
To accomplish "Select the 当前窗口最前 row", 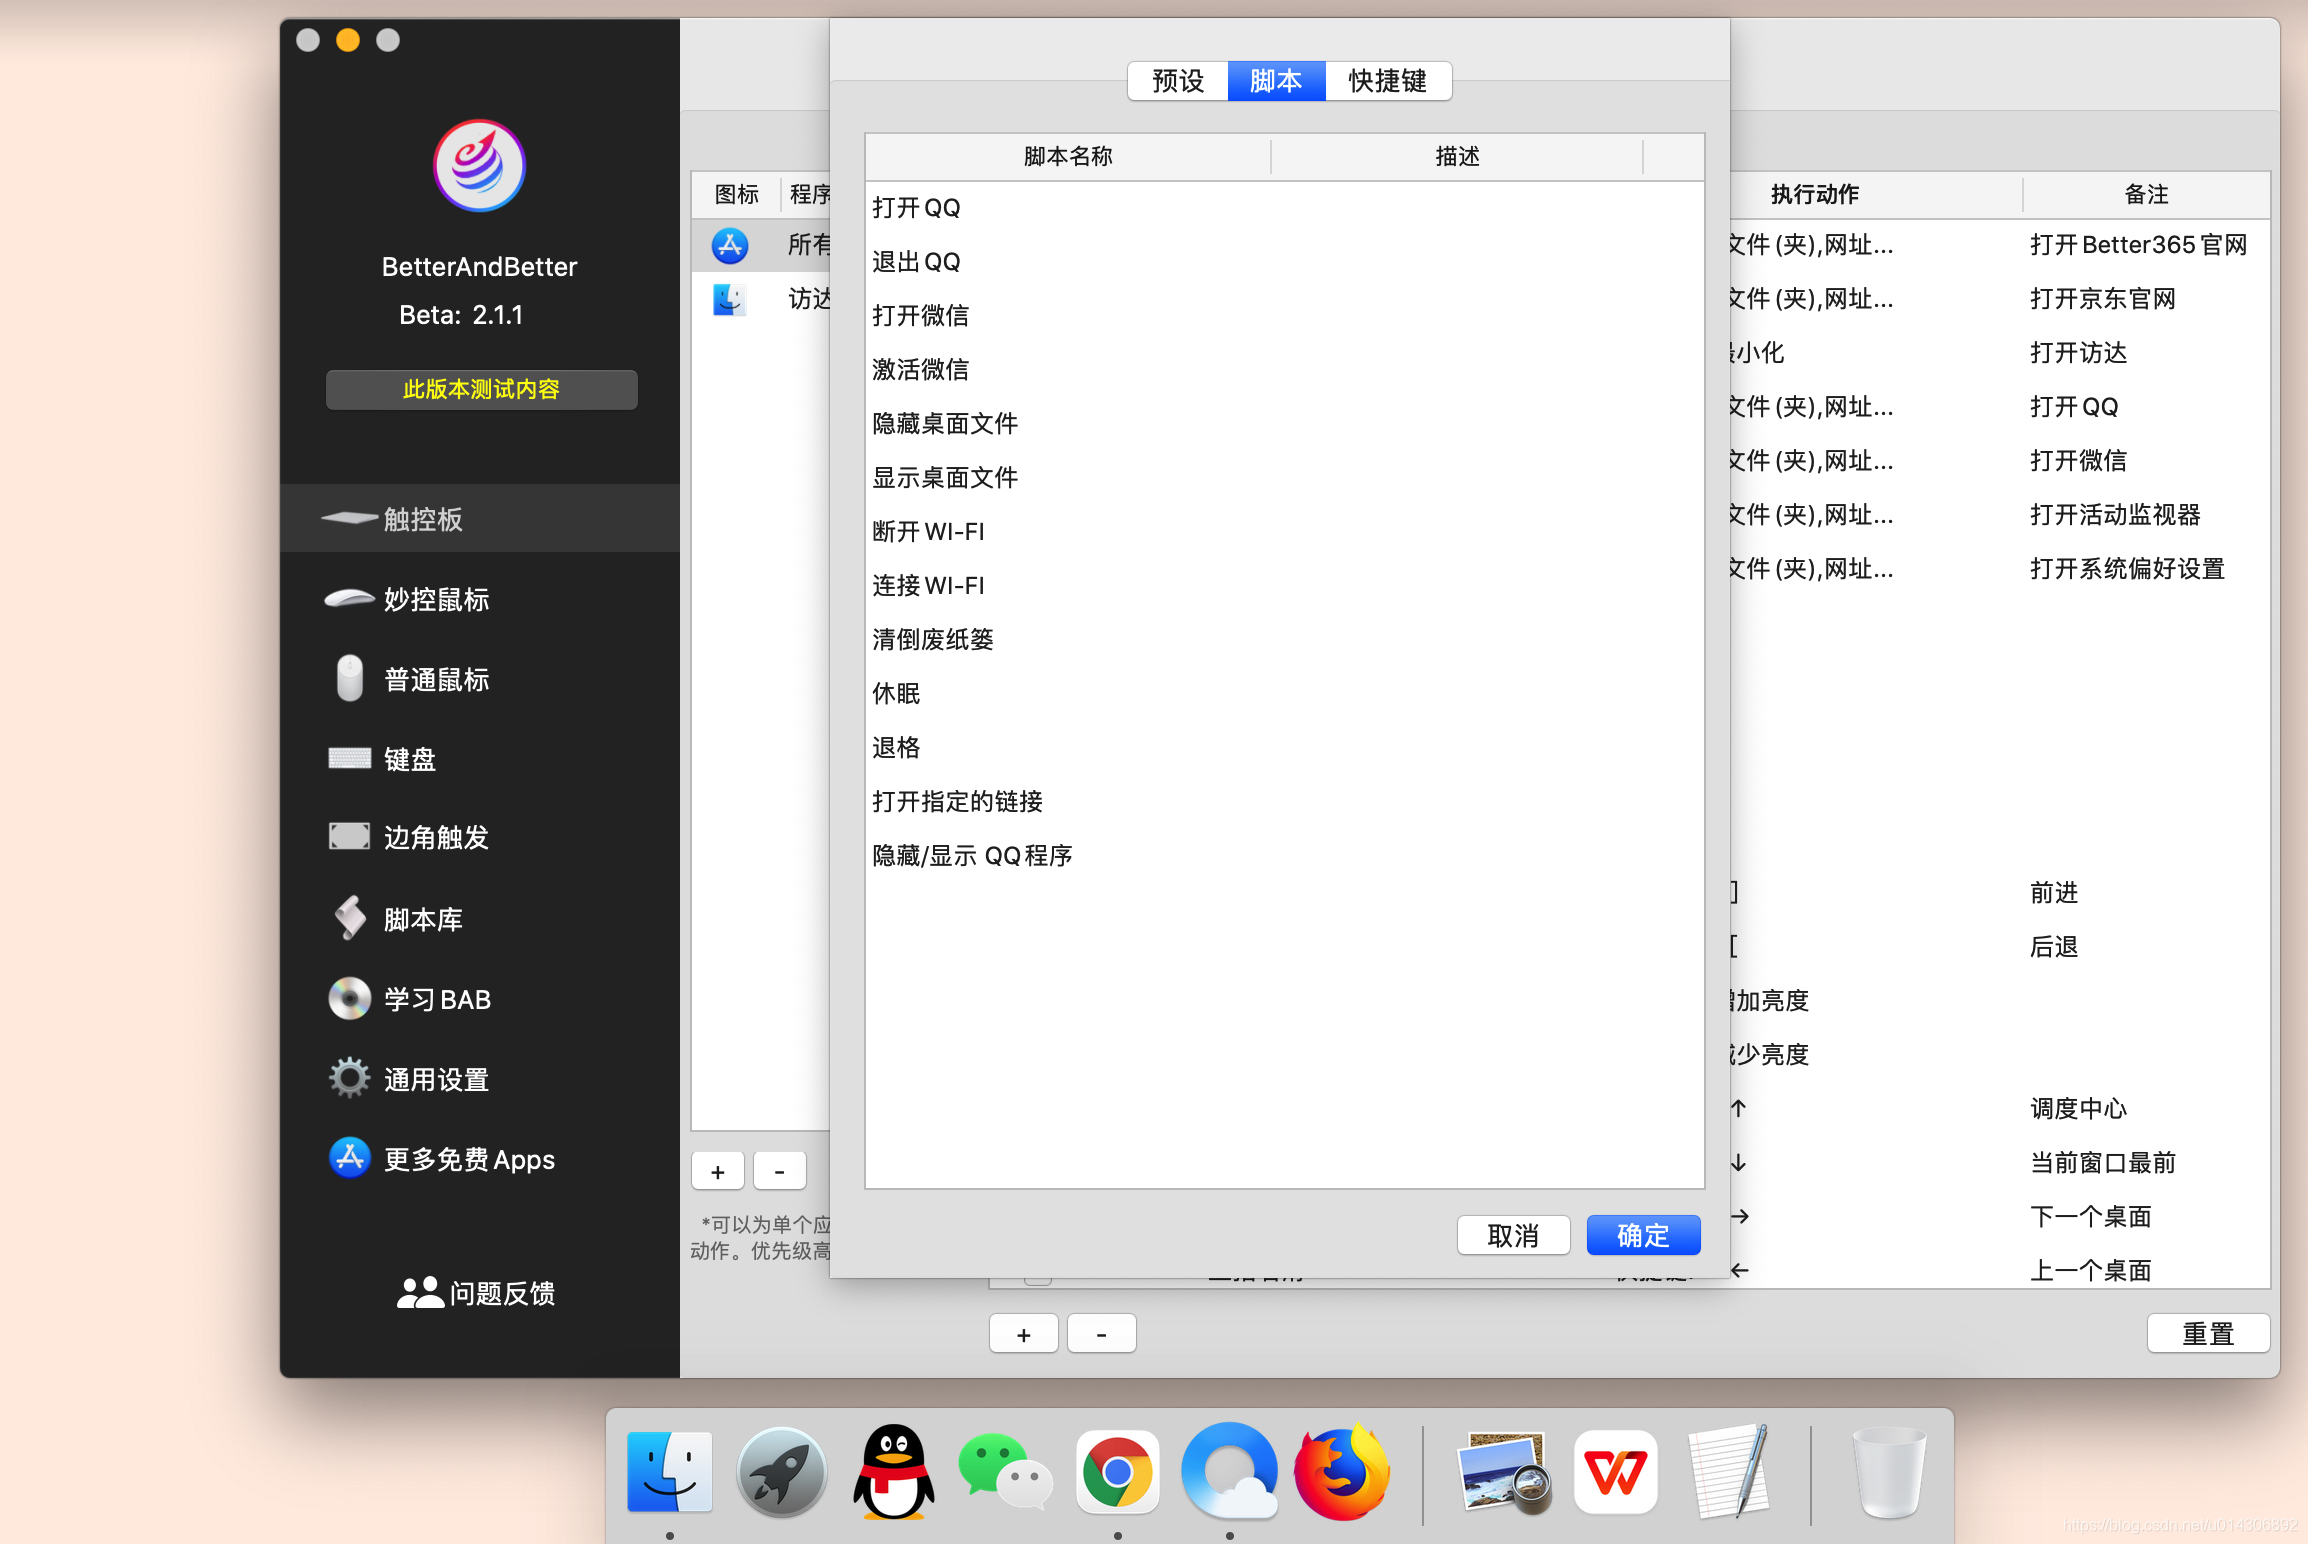I will 2000,1163.
